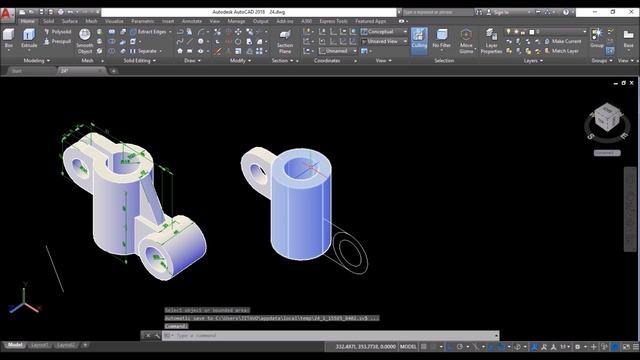Toggle grid display in status bar
This screenshot has width=640, height=360.
point(424,347)
